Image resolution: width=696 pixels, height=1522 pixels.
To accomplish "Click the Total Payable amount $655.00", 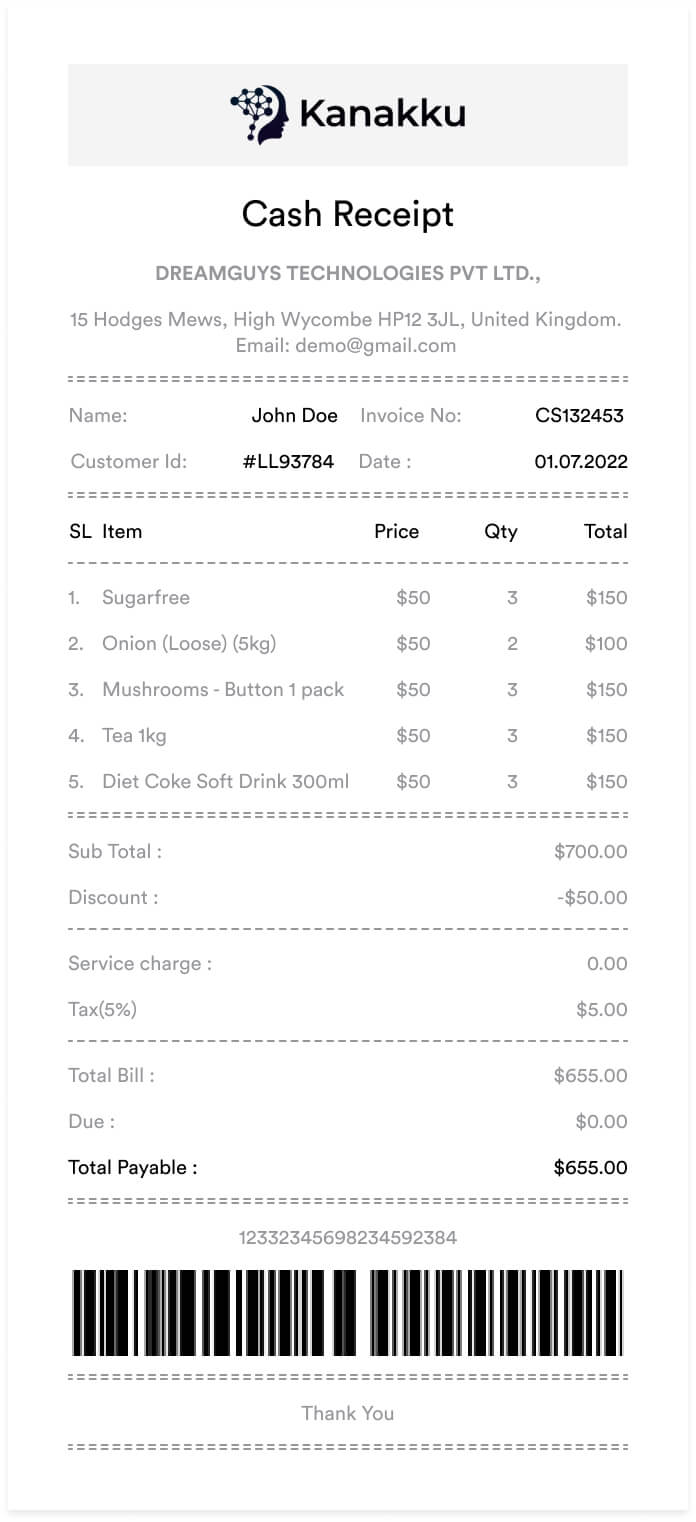I will (590, 1168).
